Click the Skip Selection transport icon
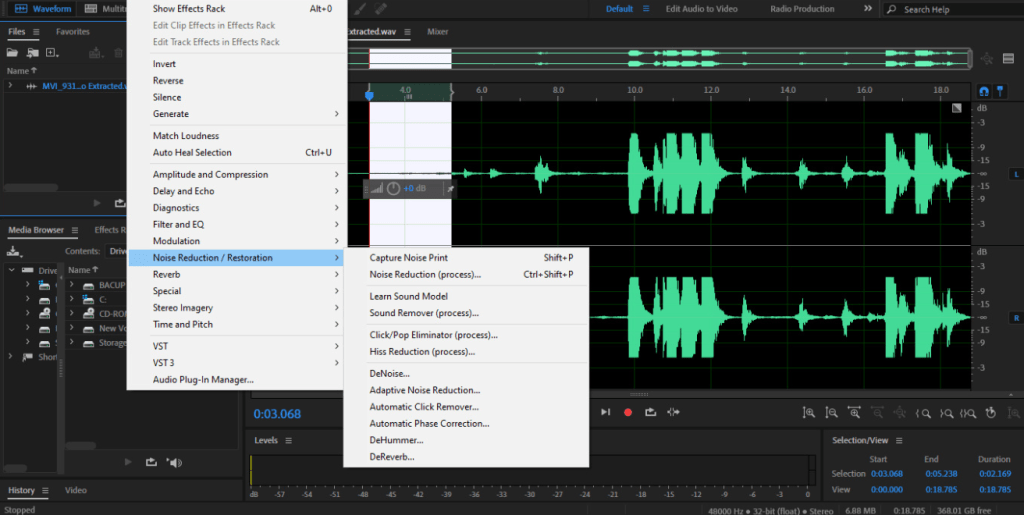The image size is (1024, 515). [x=675, y=412]
